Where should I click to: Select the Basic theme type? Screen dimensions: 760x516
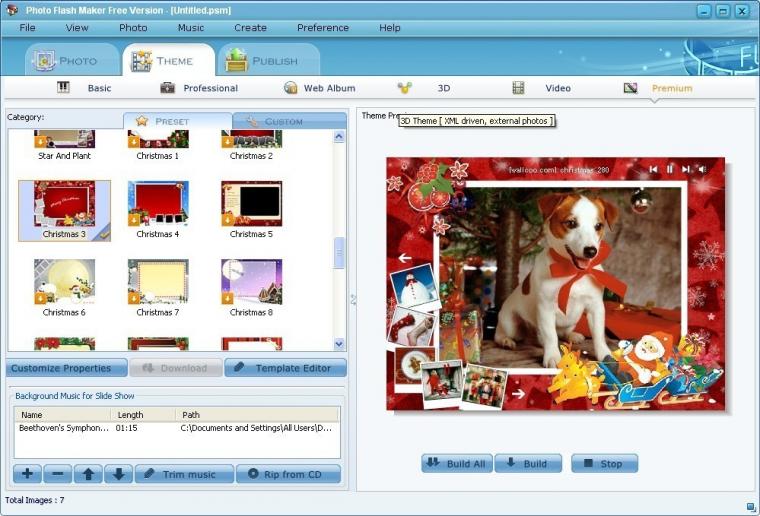point(85,88)
